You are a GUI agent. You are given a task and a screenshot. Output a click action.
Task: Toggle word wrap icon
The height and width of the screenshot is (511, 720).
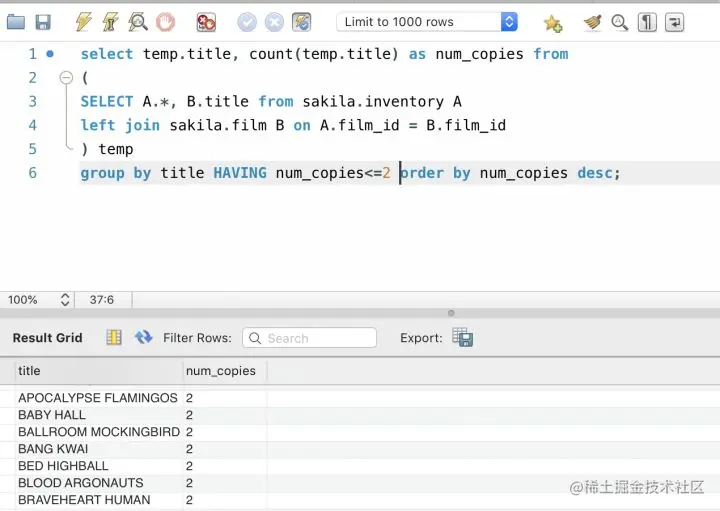(674, 22)
